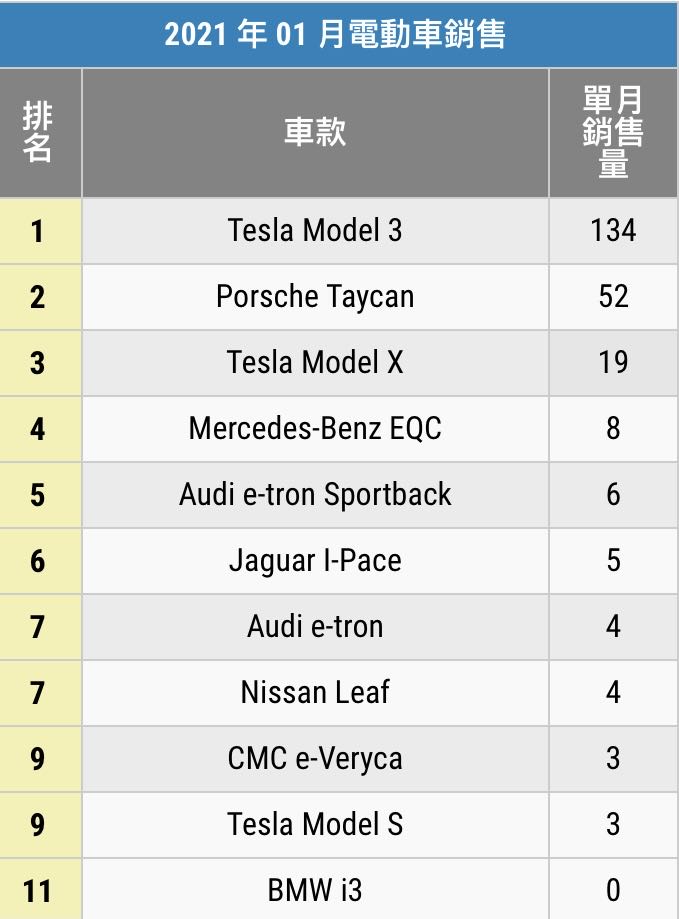
Task: Click the Tesla Model S entry
Action: (x=315, y=824)
